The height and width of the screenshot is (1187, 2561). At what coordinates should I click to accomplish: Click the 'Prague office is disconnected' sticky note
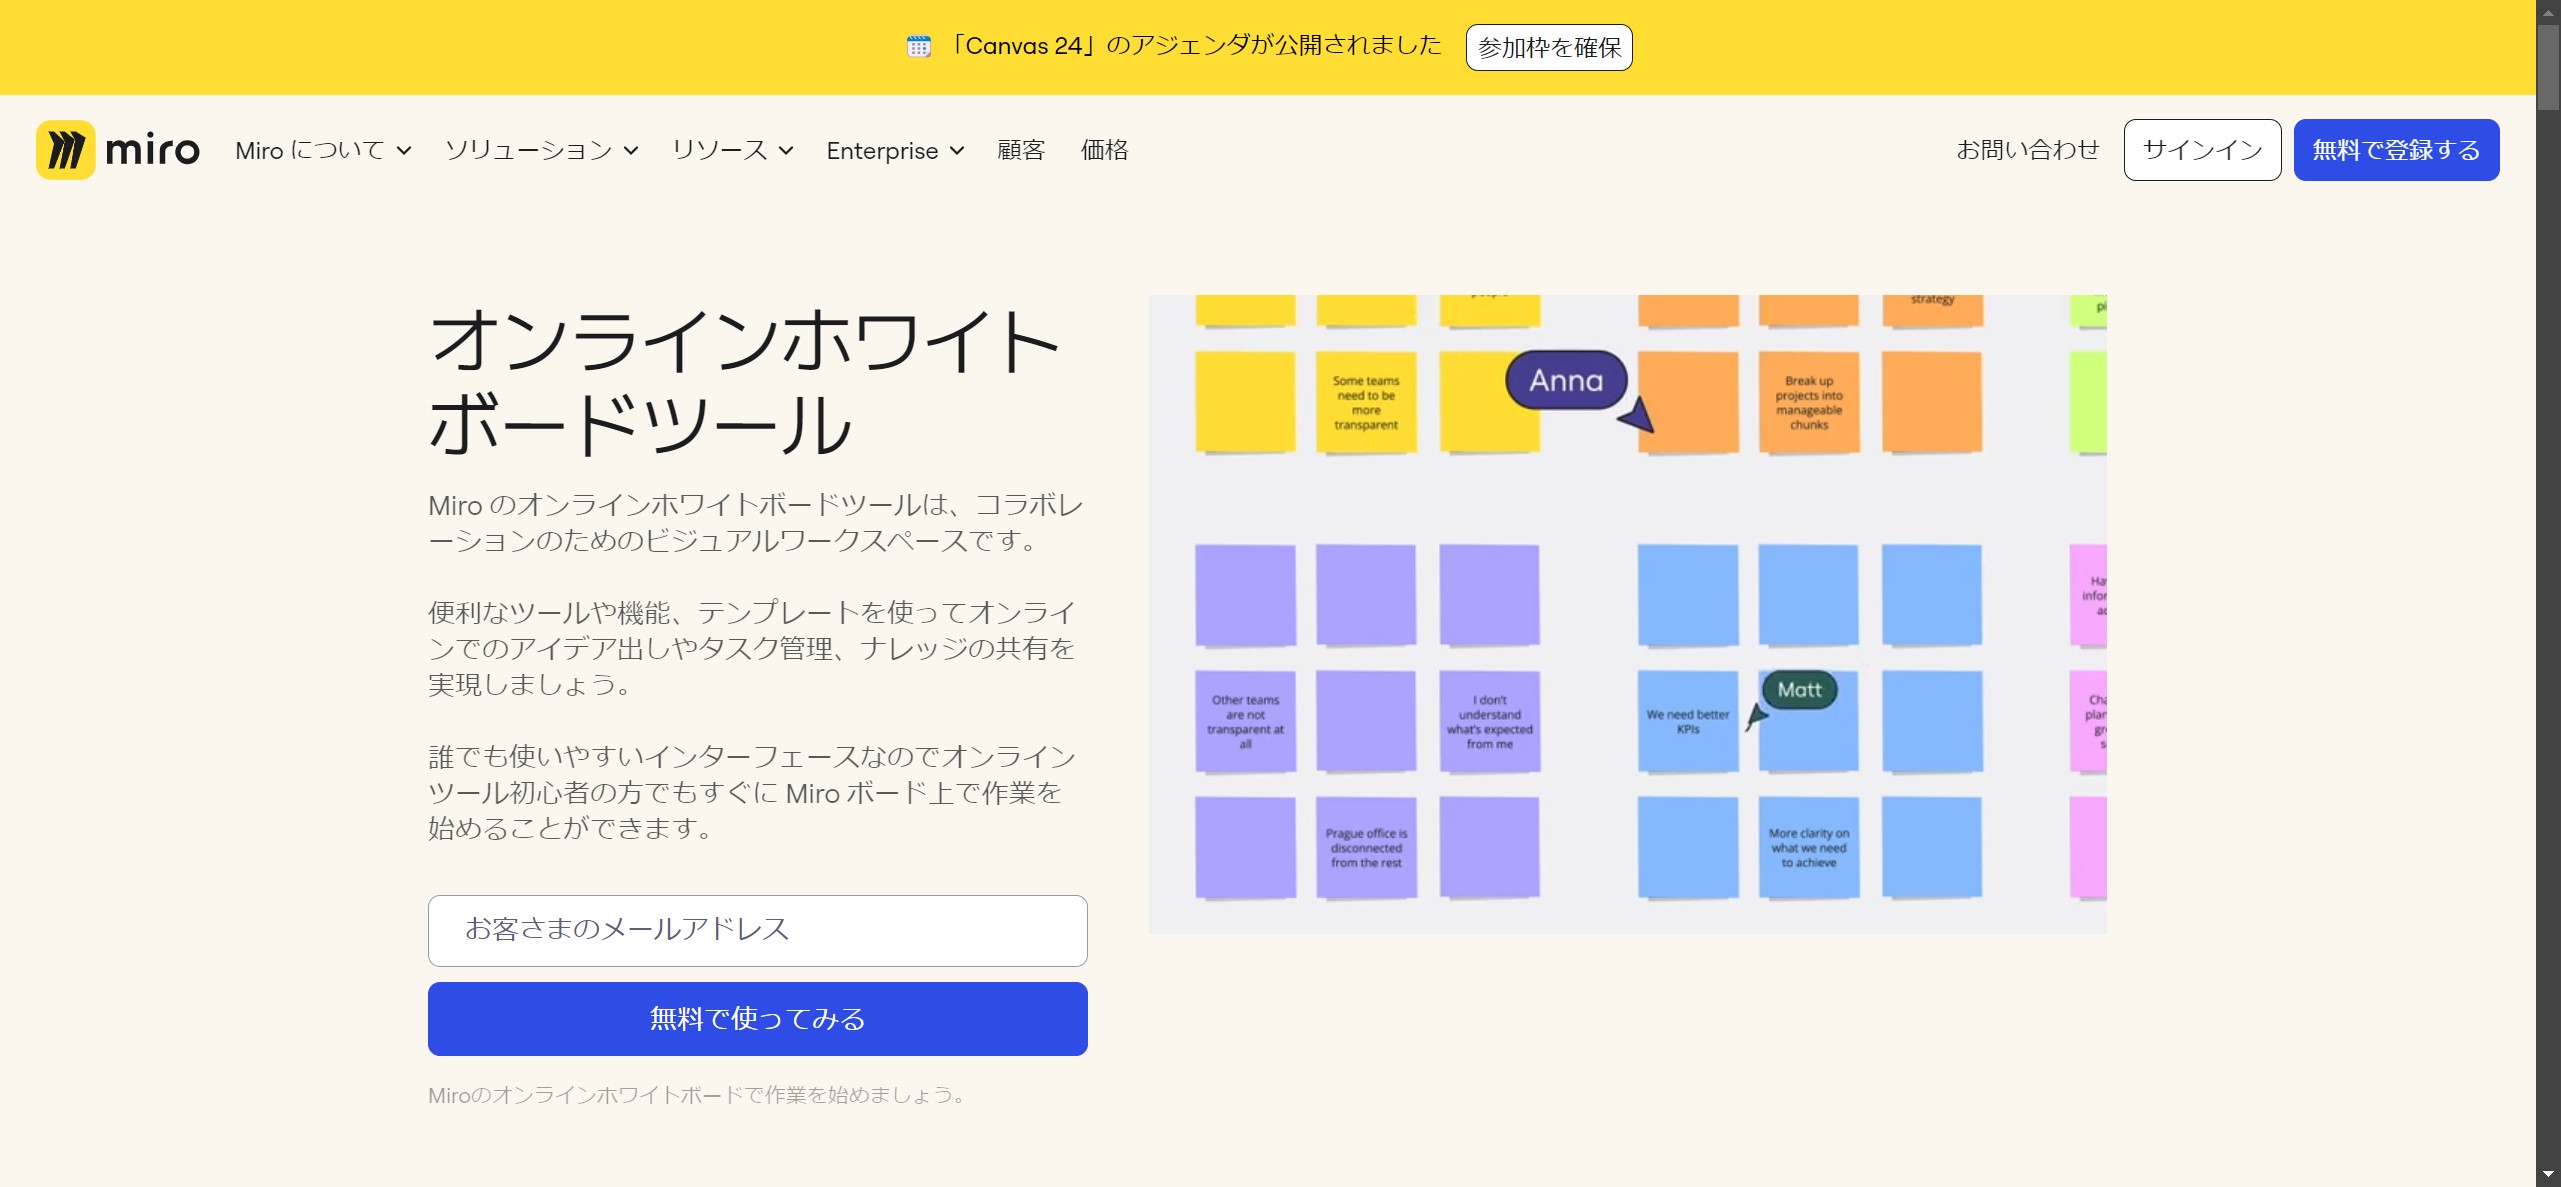[x=1366, y=847]
